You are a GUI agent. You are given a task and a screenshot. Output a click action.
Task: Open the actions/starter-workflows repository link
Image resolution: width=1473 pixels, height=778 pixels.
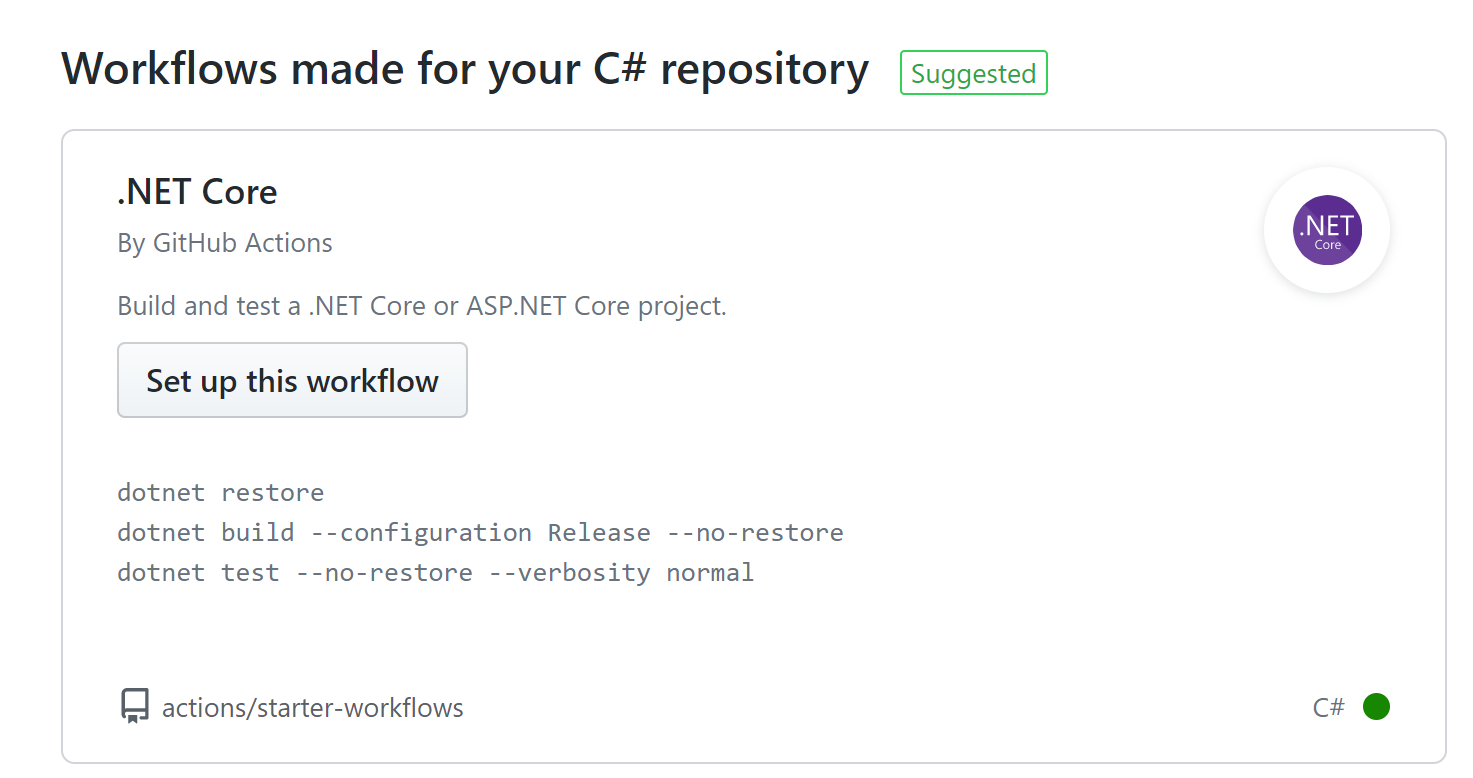312,708
